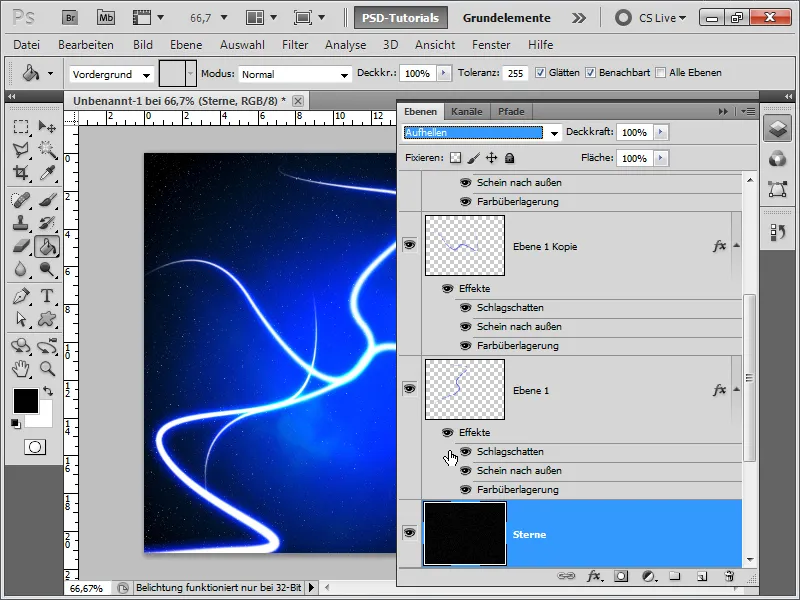Select the Rectangular Marquee tool
Screen dimensions: 800x600
21,126
